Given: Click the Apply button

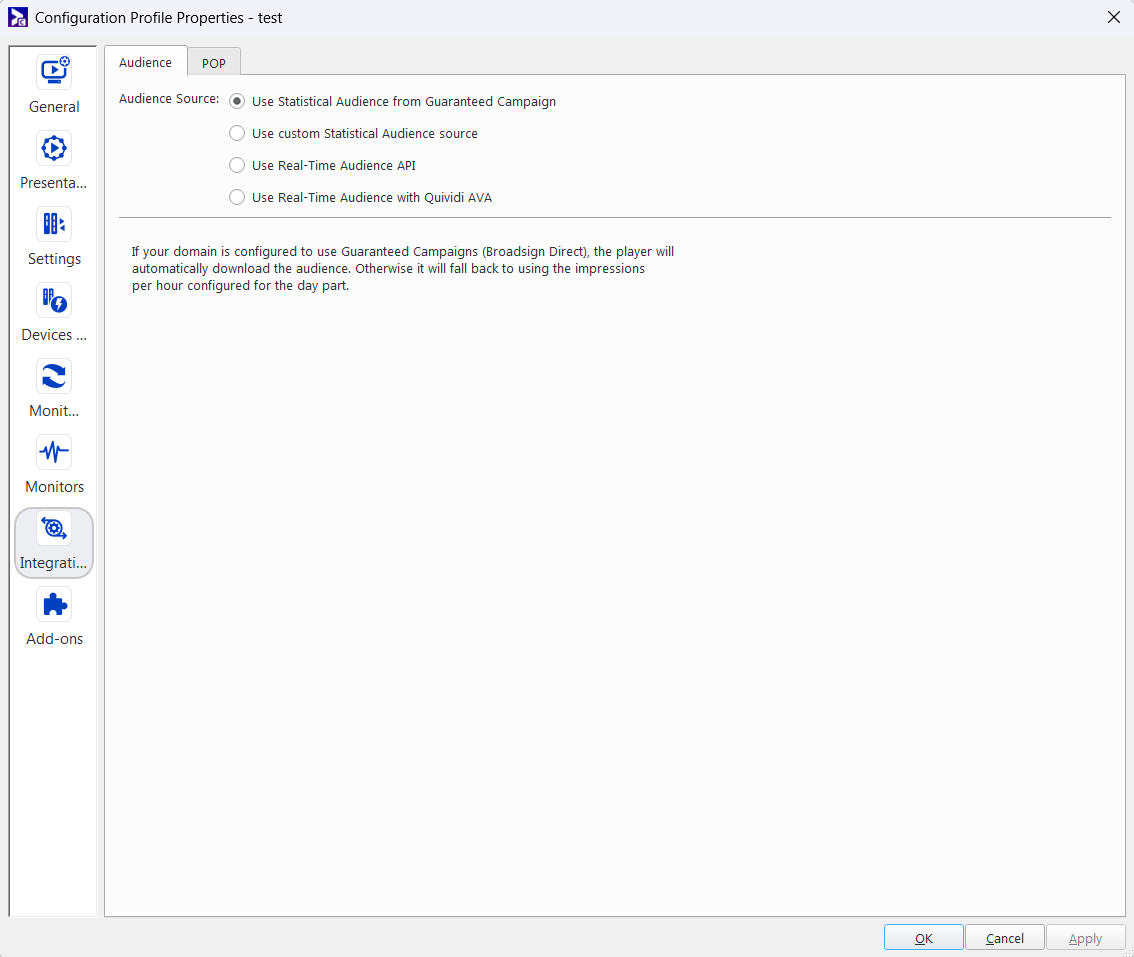Looking at the screenshot, I should (1085, 938).
